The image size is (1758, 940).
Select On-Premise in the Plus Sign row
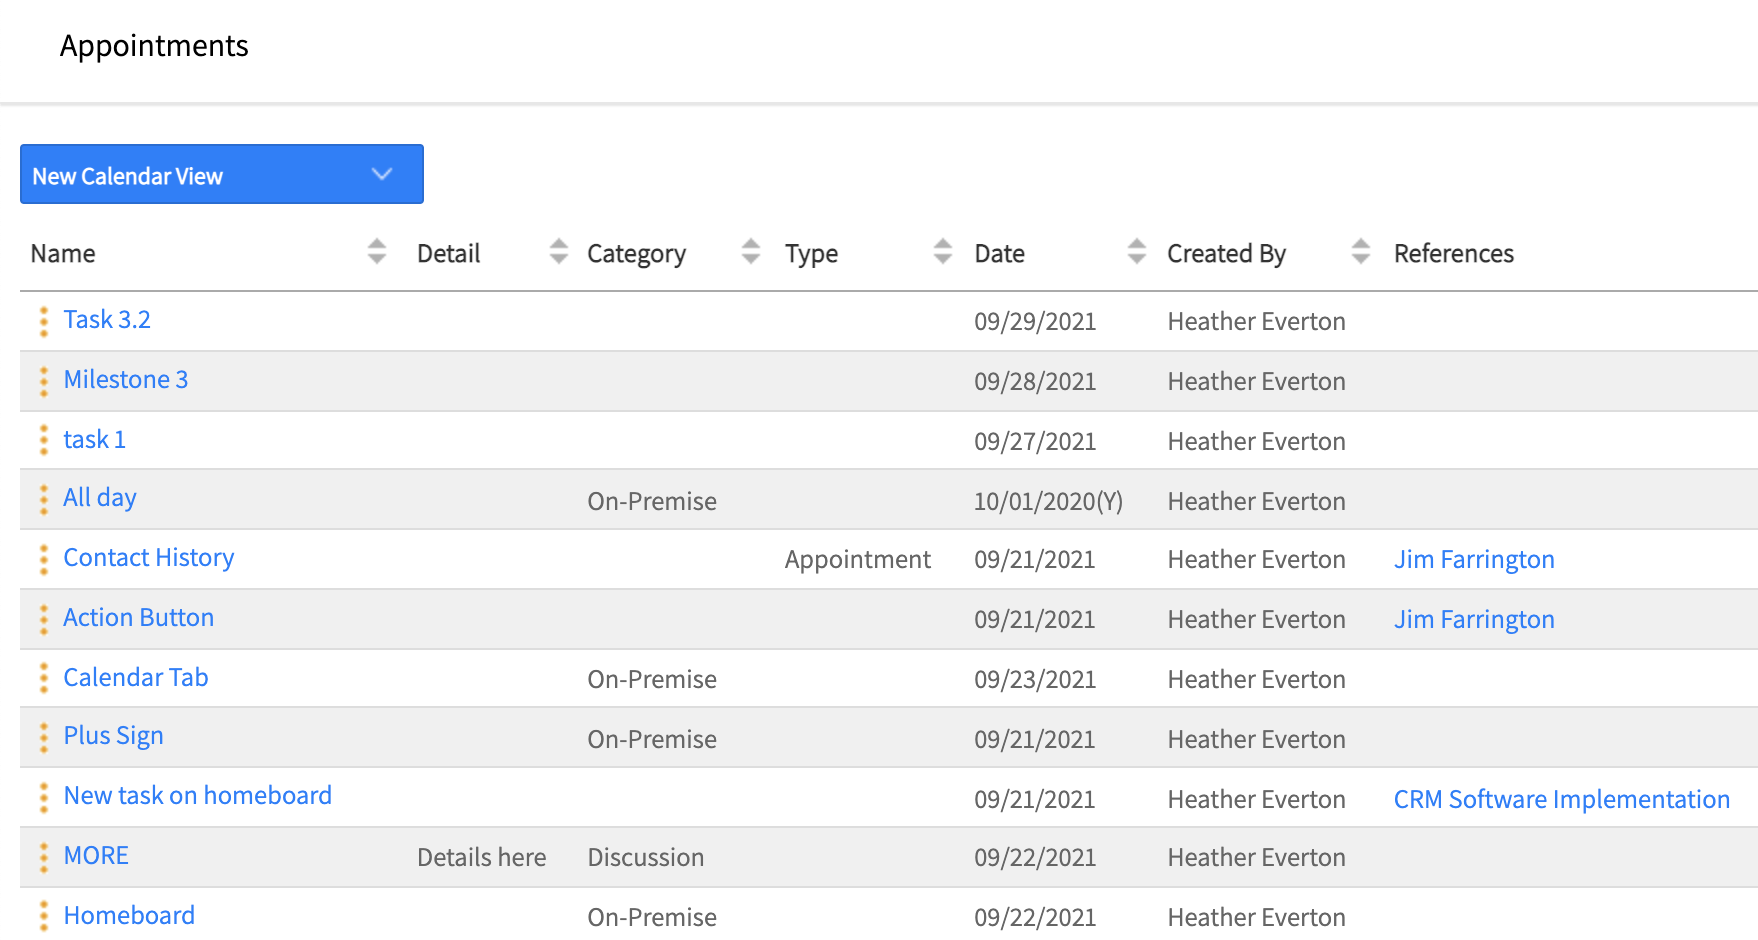(652, 740)
